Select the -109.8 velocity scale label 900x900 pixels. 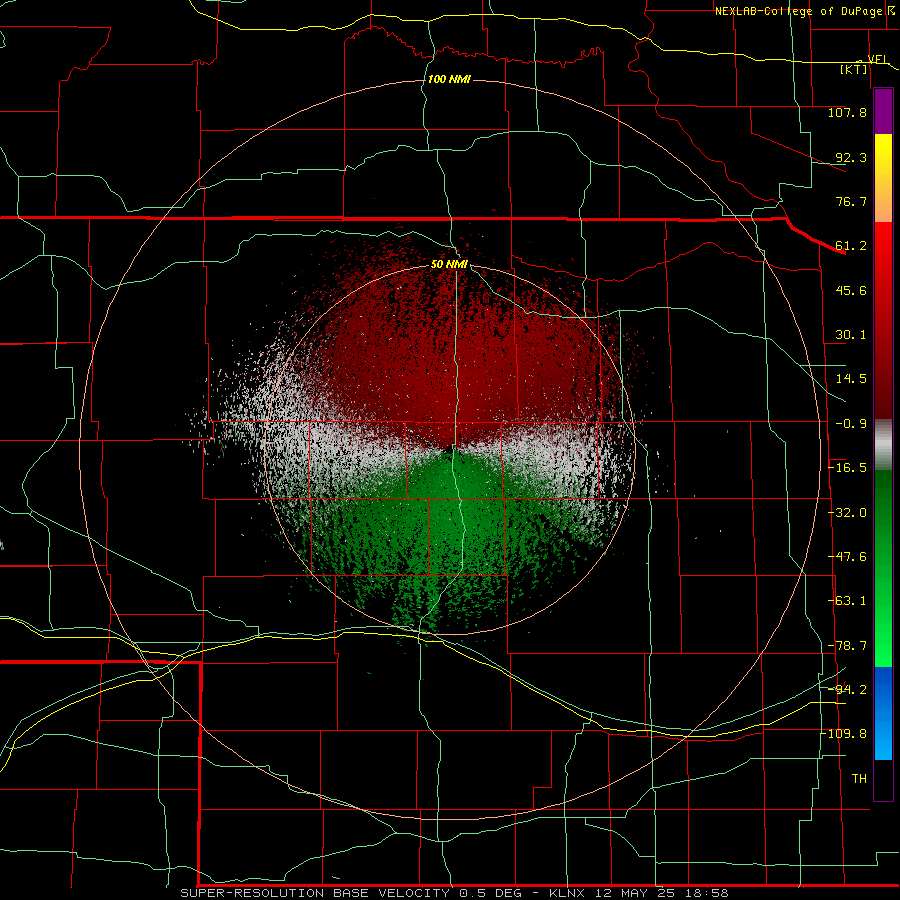845,734
